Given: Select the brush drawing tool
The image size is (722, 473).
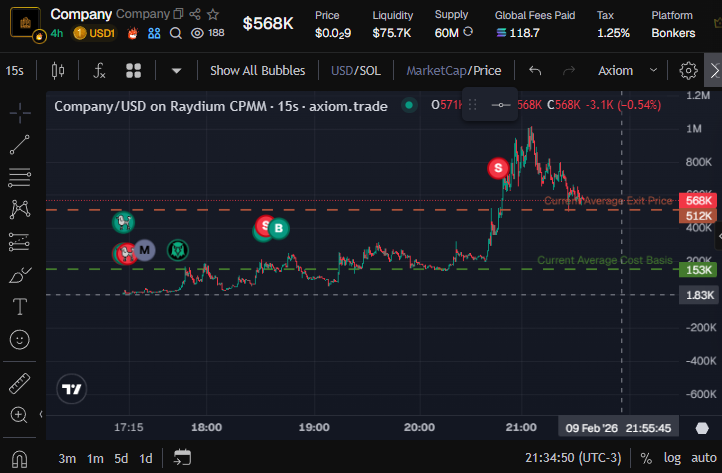Looking at the screenshot, I should (x=20, y=275).
